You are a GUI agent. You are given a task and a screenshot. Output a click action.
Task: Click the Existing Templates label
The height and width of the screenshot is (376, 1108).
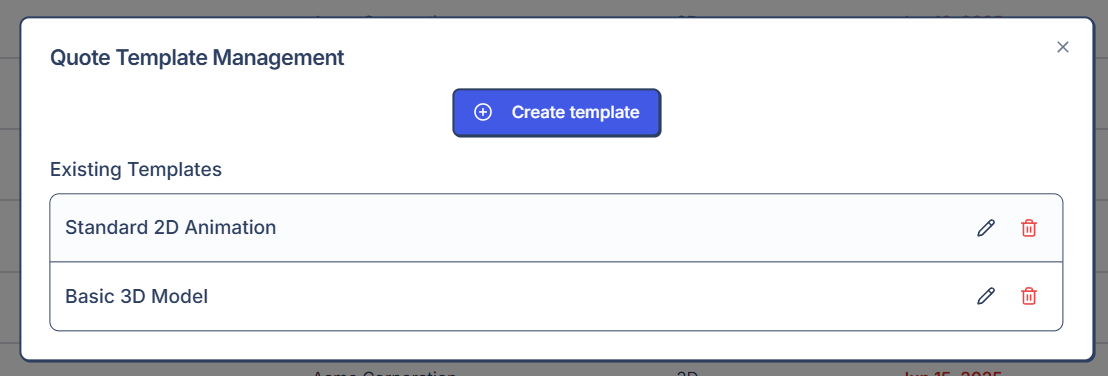tap(136, 170)
